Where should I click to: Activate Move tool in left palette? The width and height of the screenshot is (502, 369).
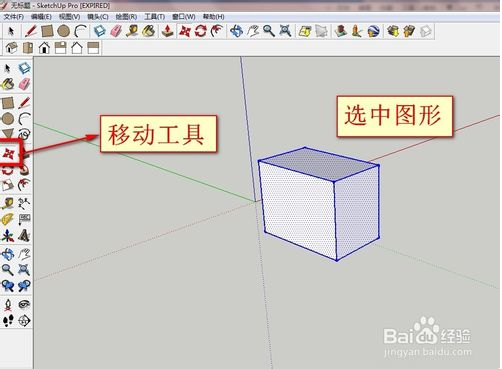tap(8, 154)
